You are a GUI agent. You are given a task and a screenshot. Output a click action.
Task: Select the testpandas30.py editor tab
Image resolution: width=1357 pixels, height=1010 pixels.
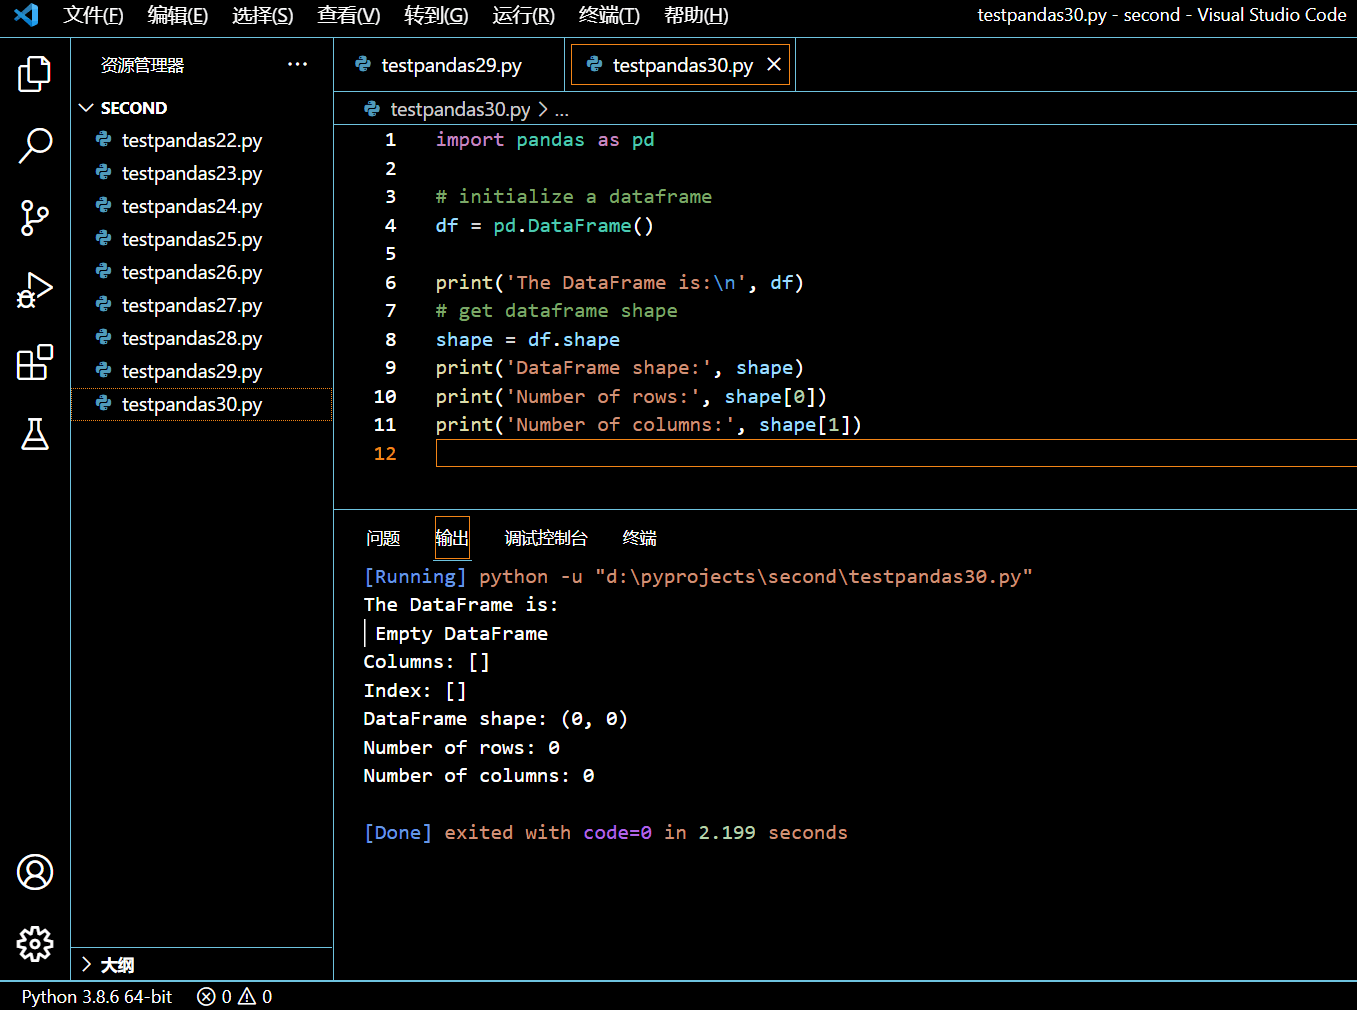682,65
